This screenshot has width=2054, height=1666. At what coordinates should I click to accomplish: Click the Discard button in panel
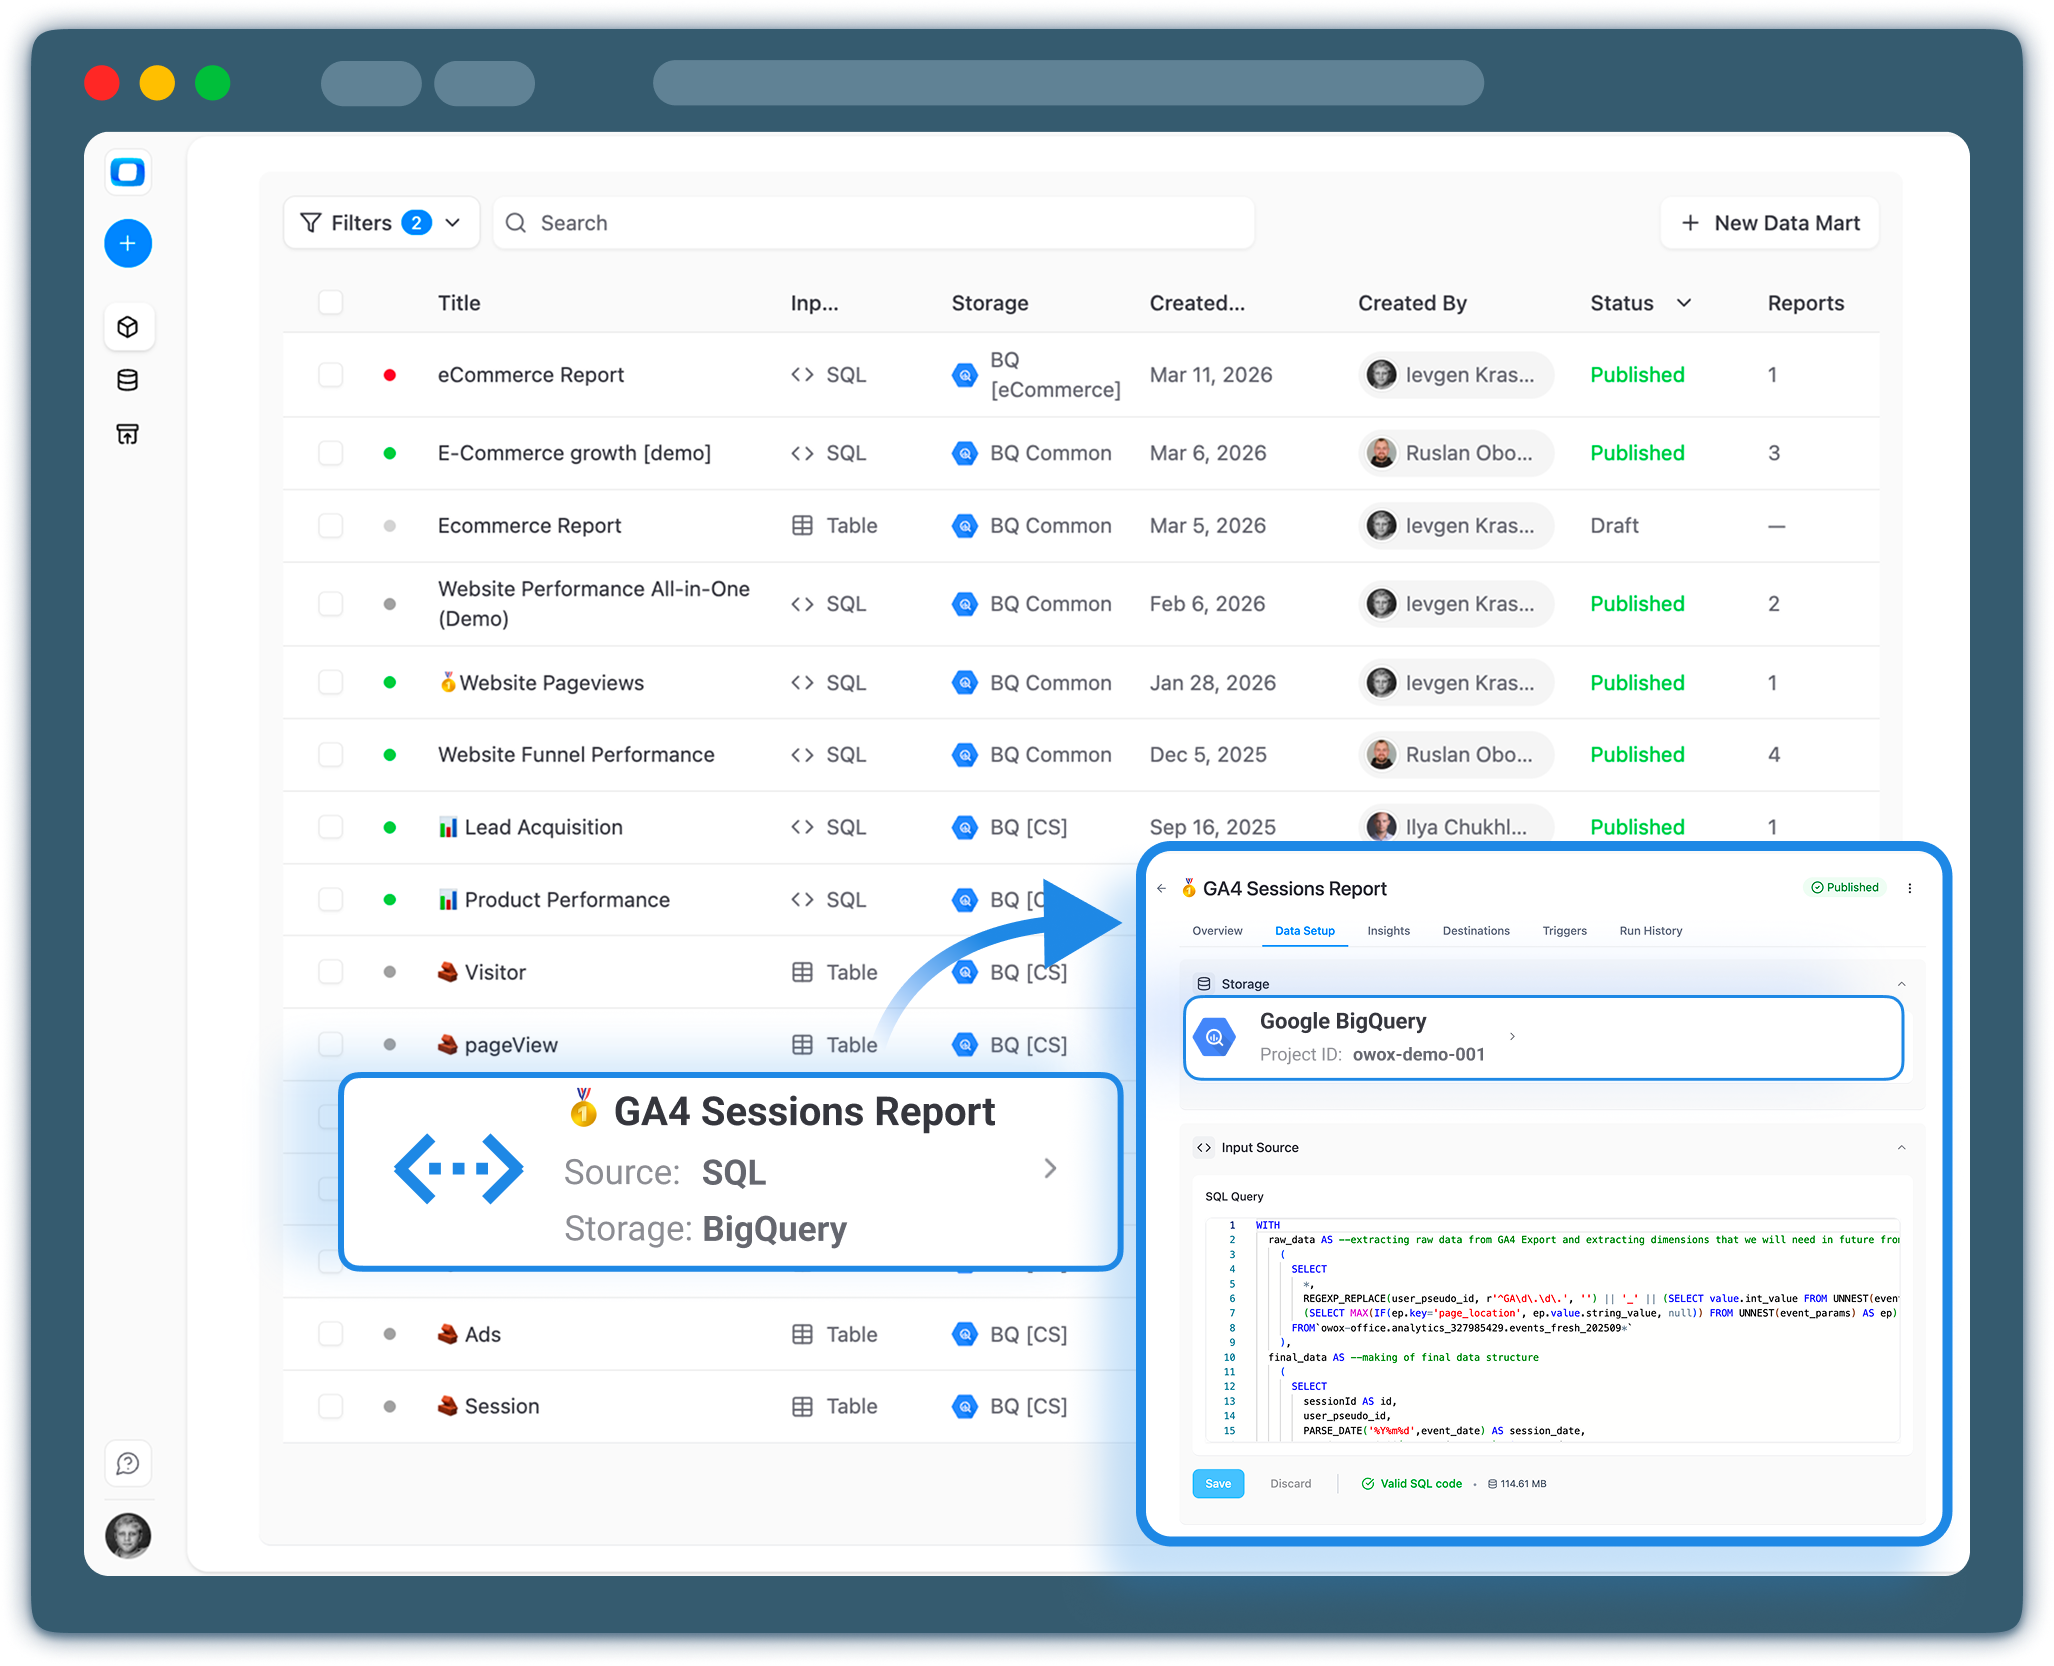pos(1290,1484)
